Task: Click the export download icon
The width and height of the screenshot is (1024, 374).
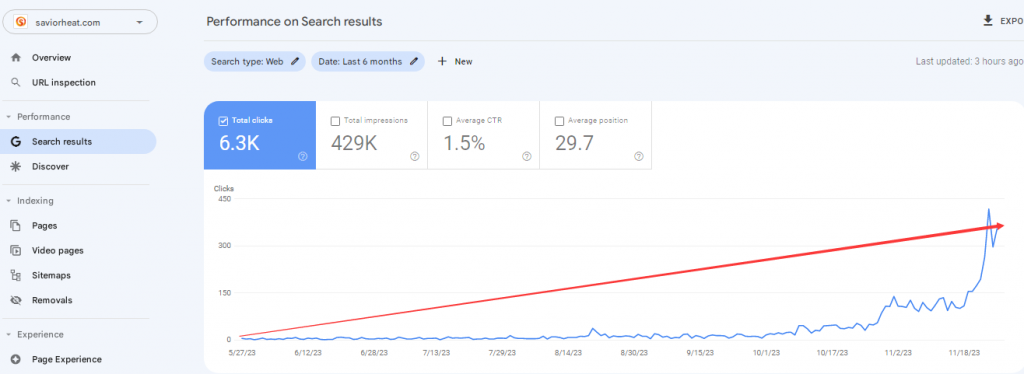Action: tap(988, 21)
